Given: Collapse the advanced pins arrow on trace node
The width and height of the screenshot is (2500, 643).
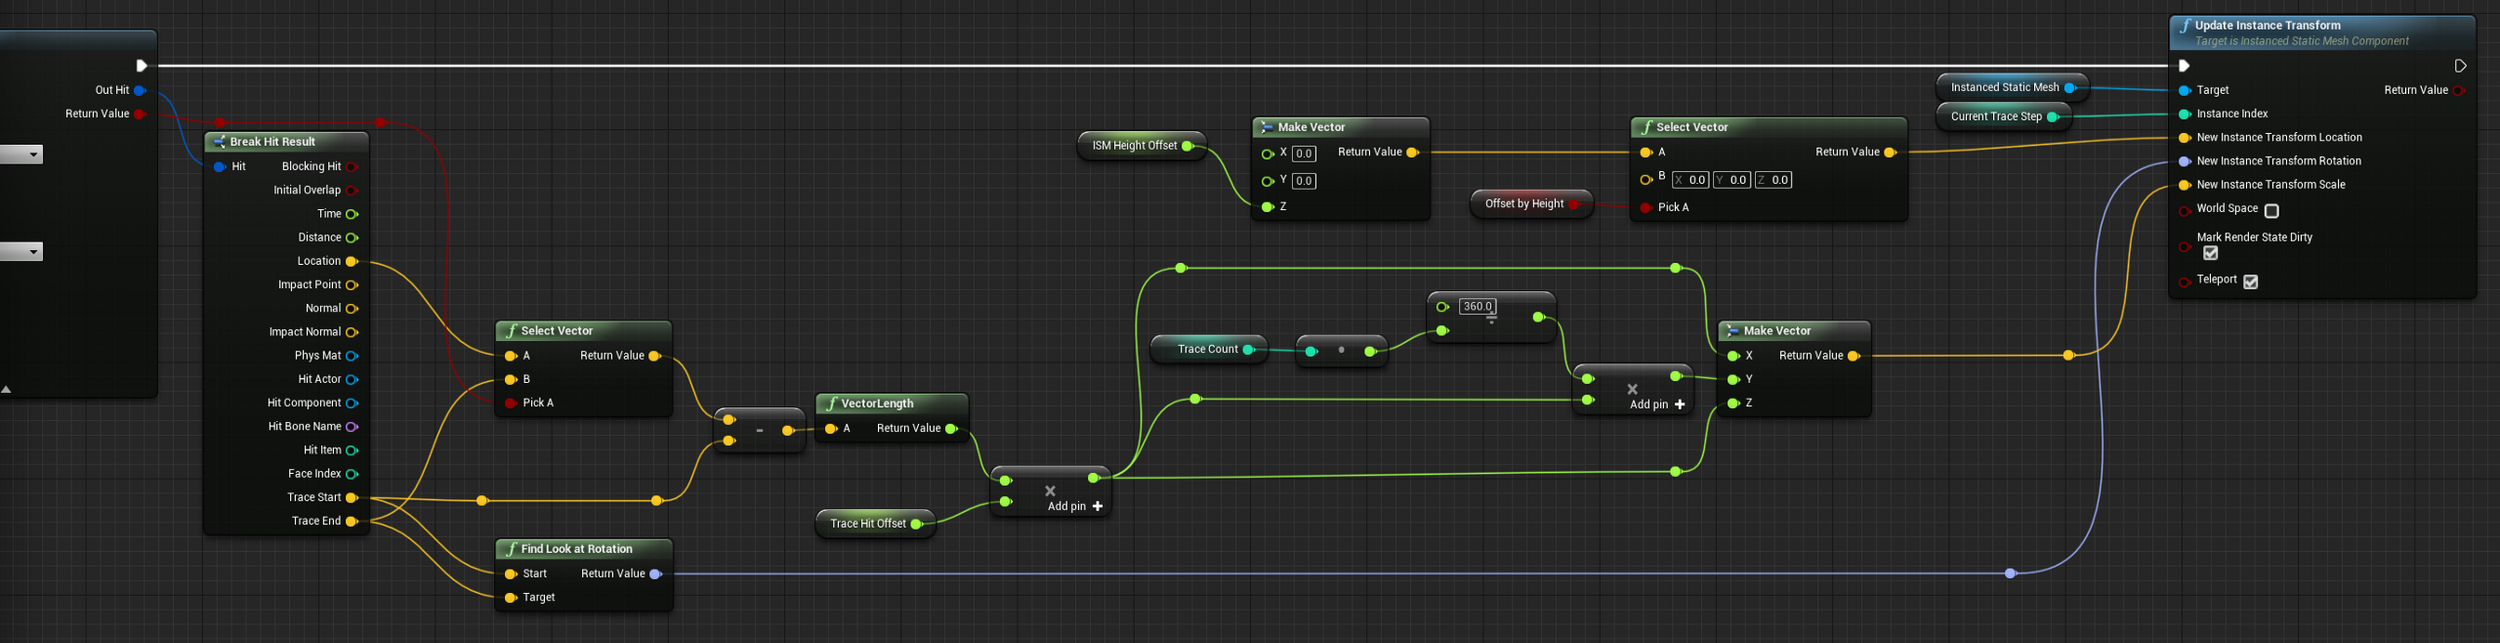Looking at the screenshot, I should (6, 390).
